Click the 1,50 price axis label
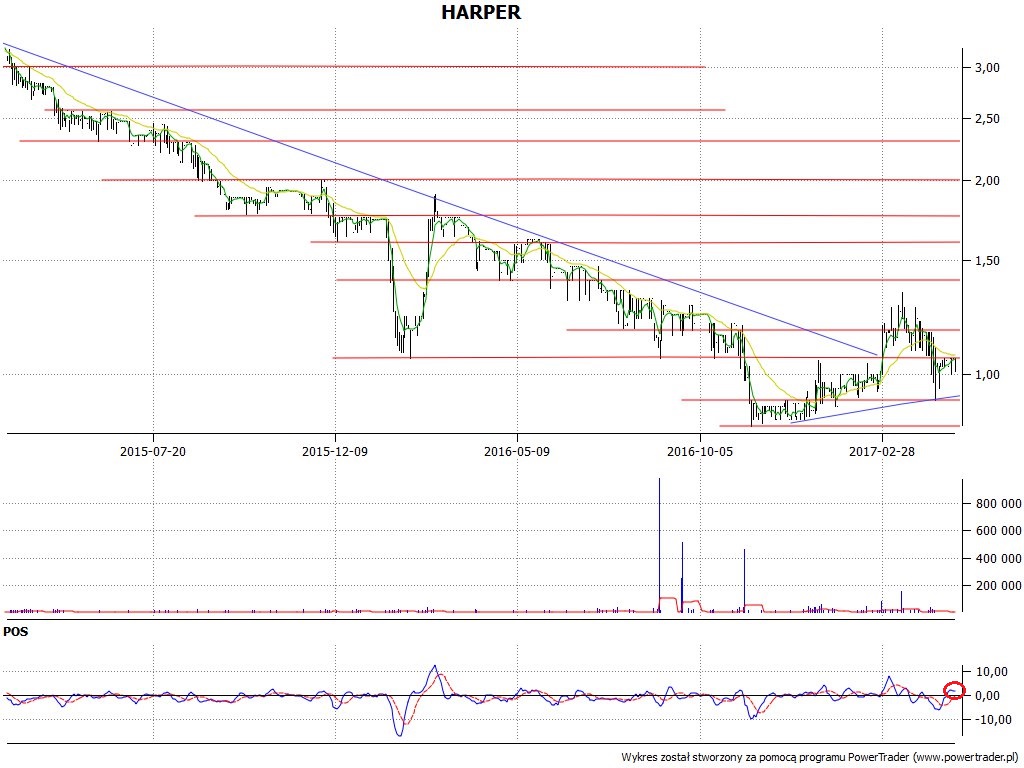The image size is (1024, 768). pyautogui.click(x=987, y=261)
